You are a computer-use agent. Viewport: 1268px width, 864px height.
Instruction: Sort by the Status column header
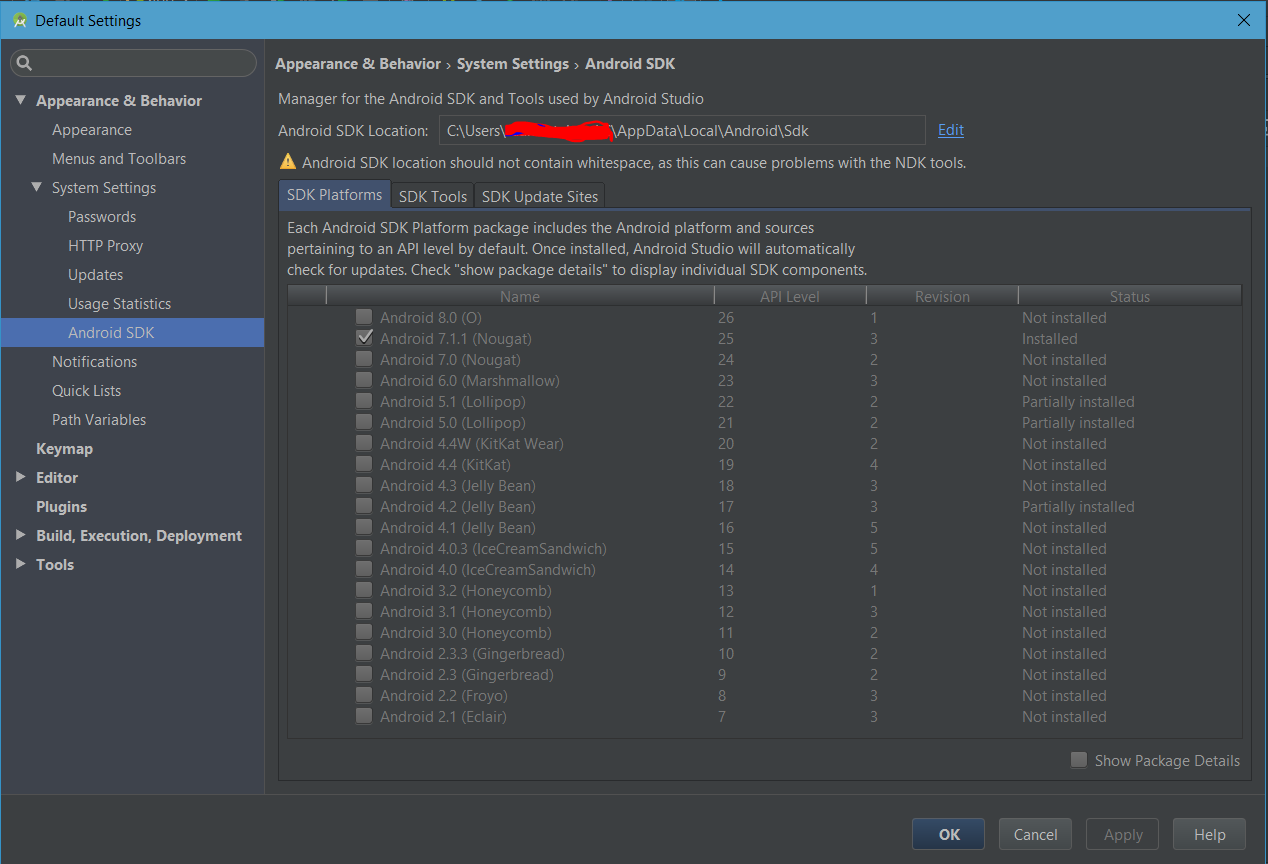pyautogui.click(x=1130, y=296)
